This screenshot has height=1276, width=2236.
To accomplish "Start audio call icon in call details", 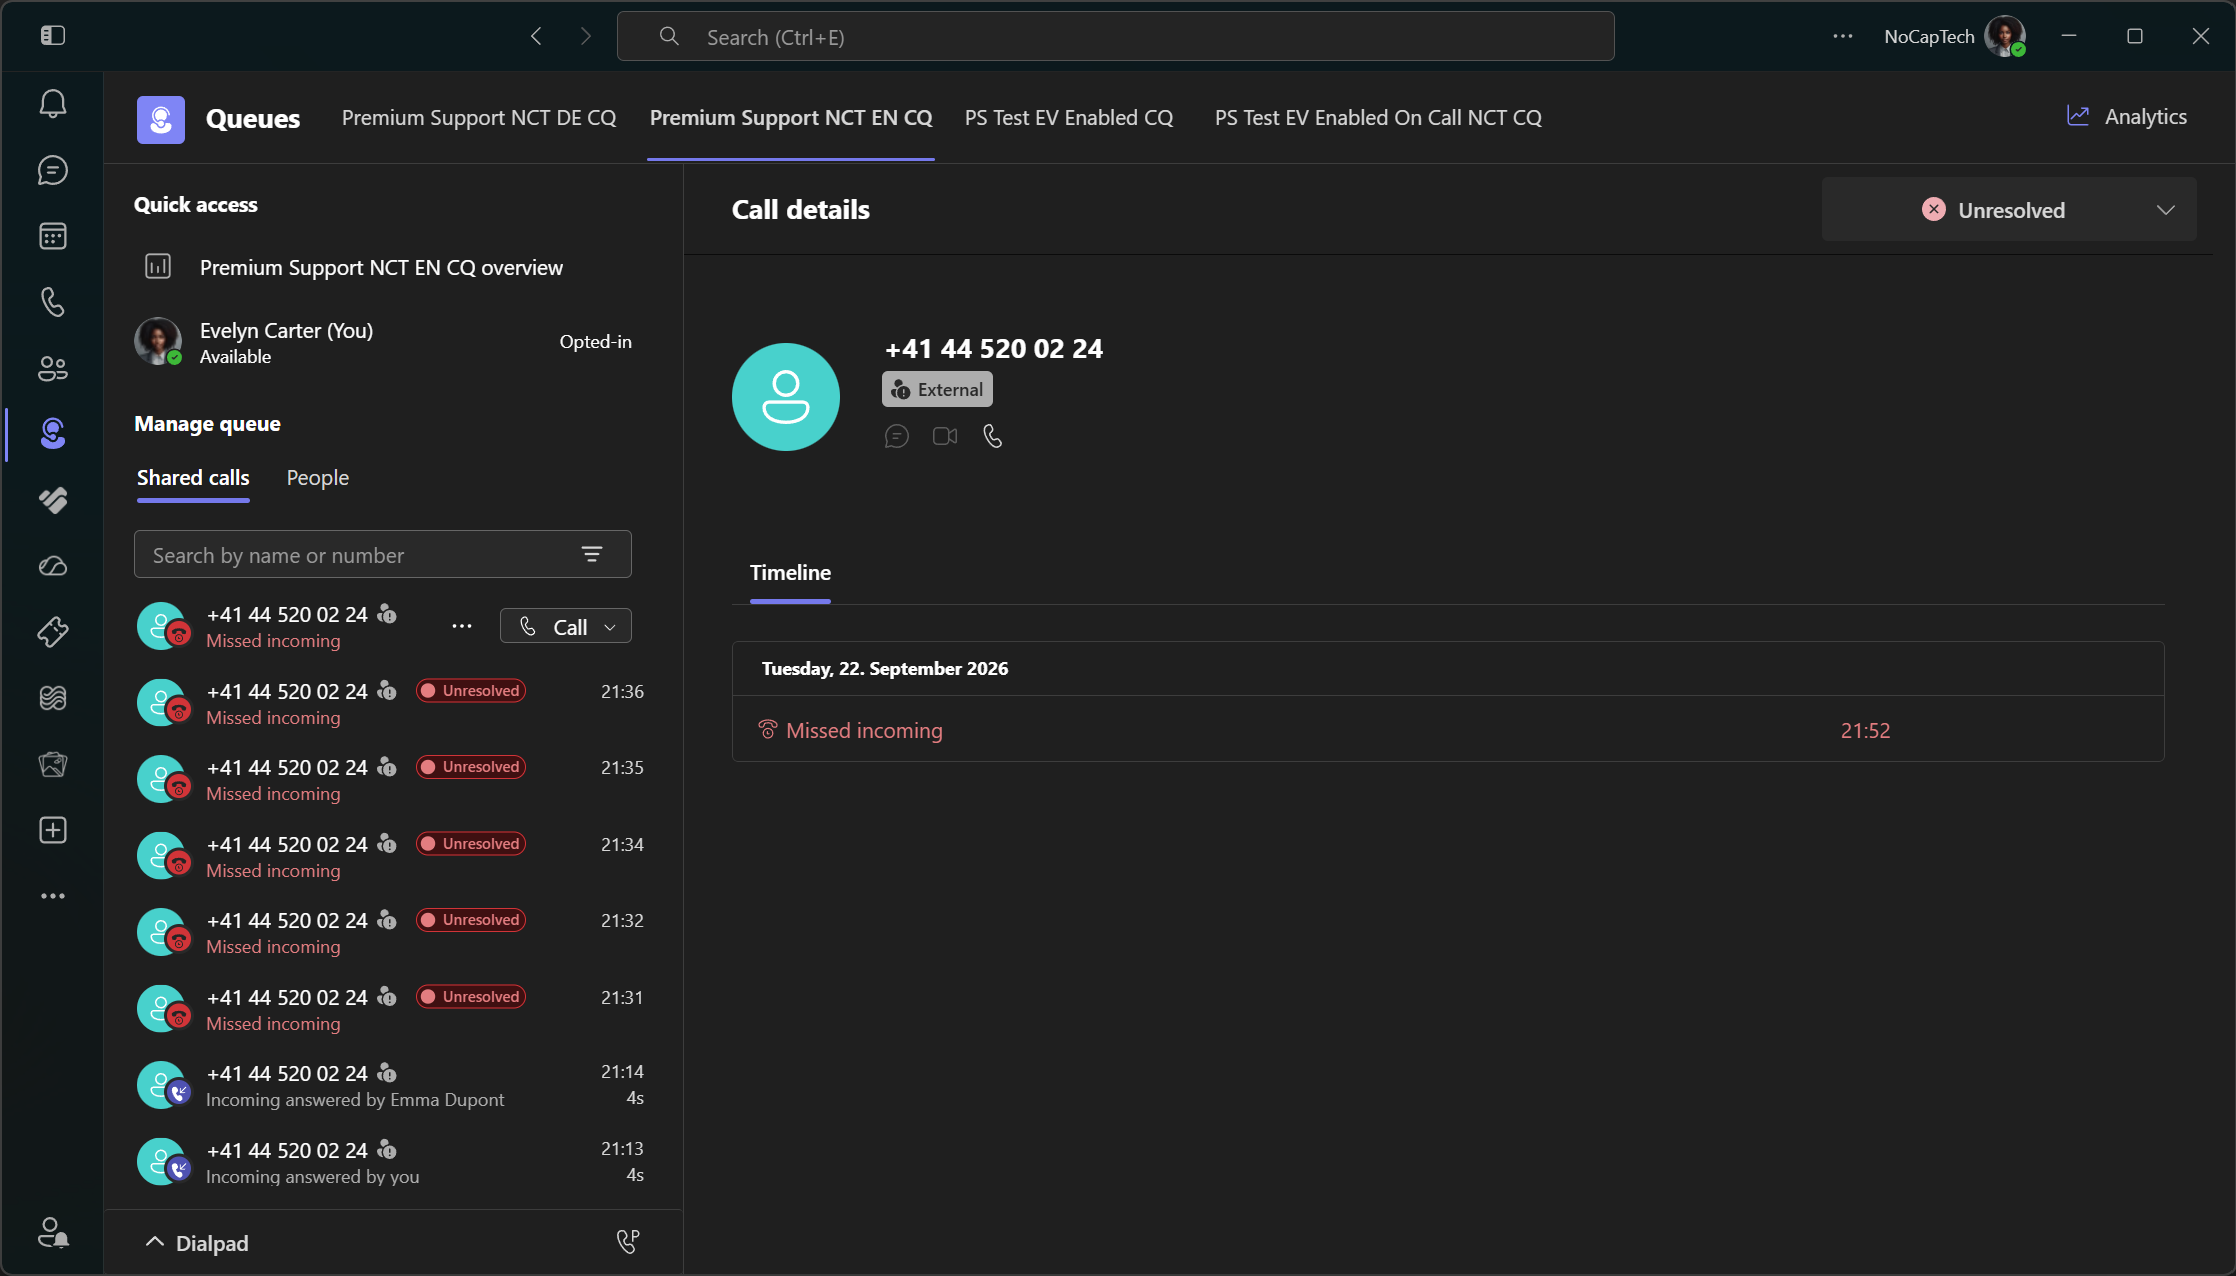I will tap(992, 436).
